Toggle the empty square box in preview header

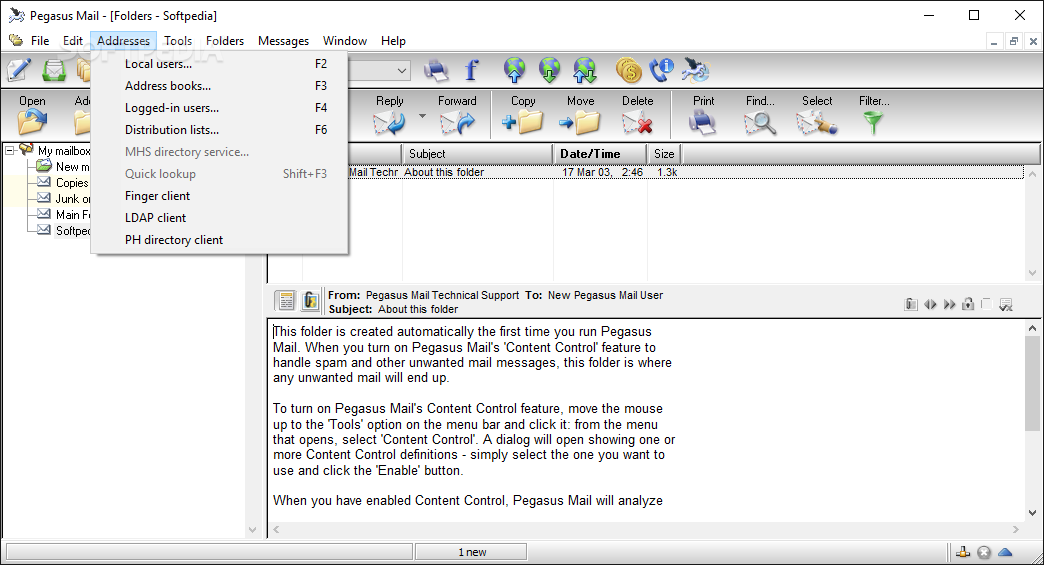tap(987, 303)
